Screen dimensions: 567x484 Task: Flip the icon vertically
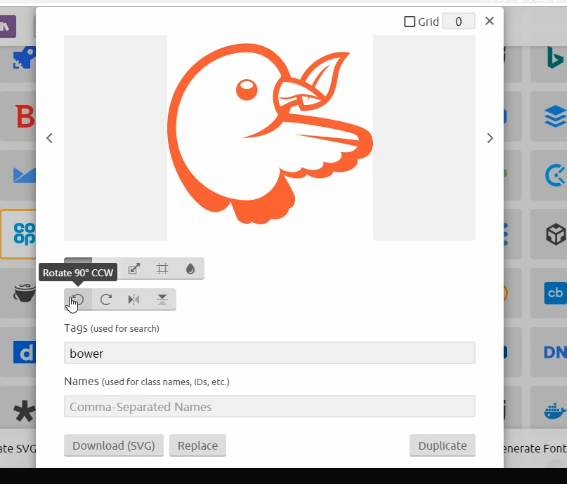pyautogui.click(x=162, y=300)
